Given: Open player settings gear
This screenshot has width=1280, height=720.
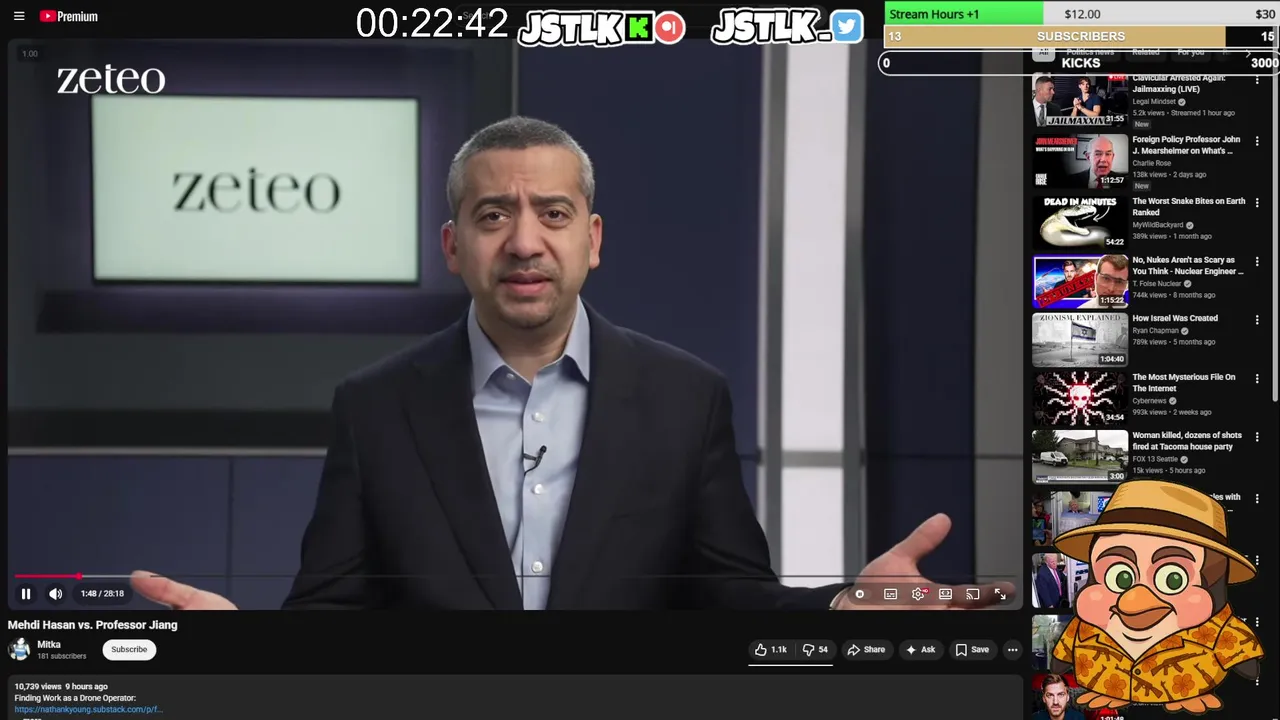Looking at the screenshot, I should pyautogui.click(x=918, y=594).
